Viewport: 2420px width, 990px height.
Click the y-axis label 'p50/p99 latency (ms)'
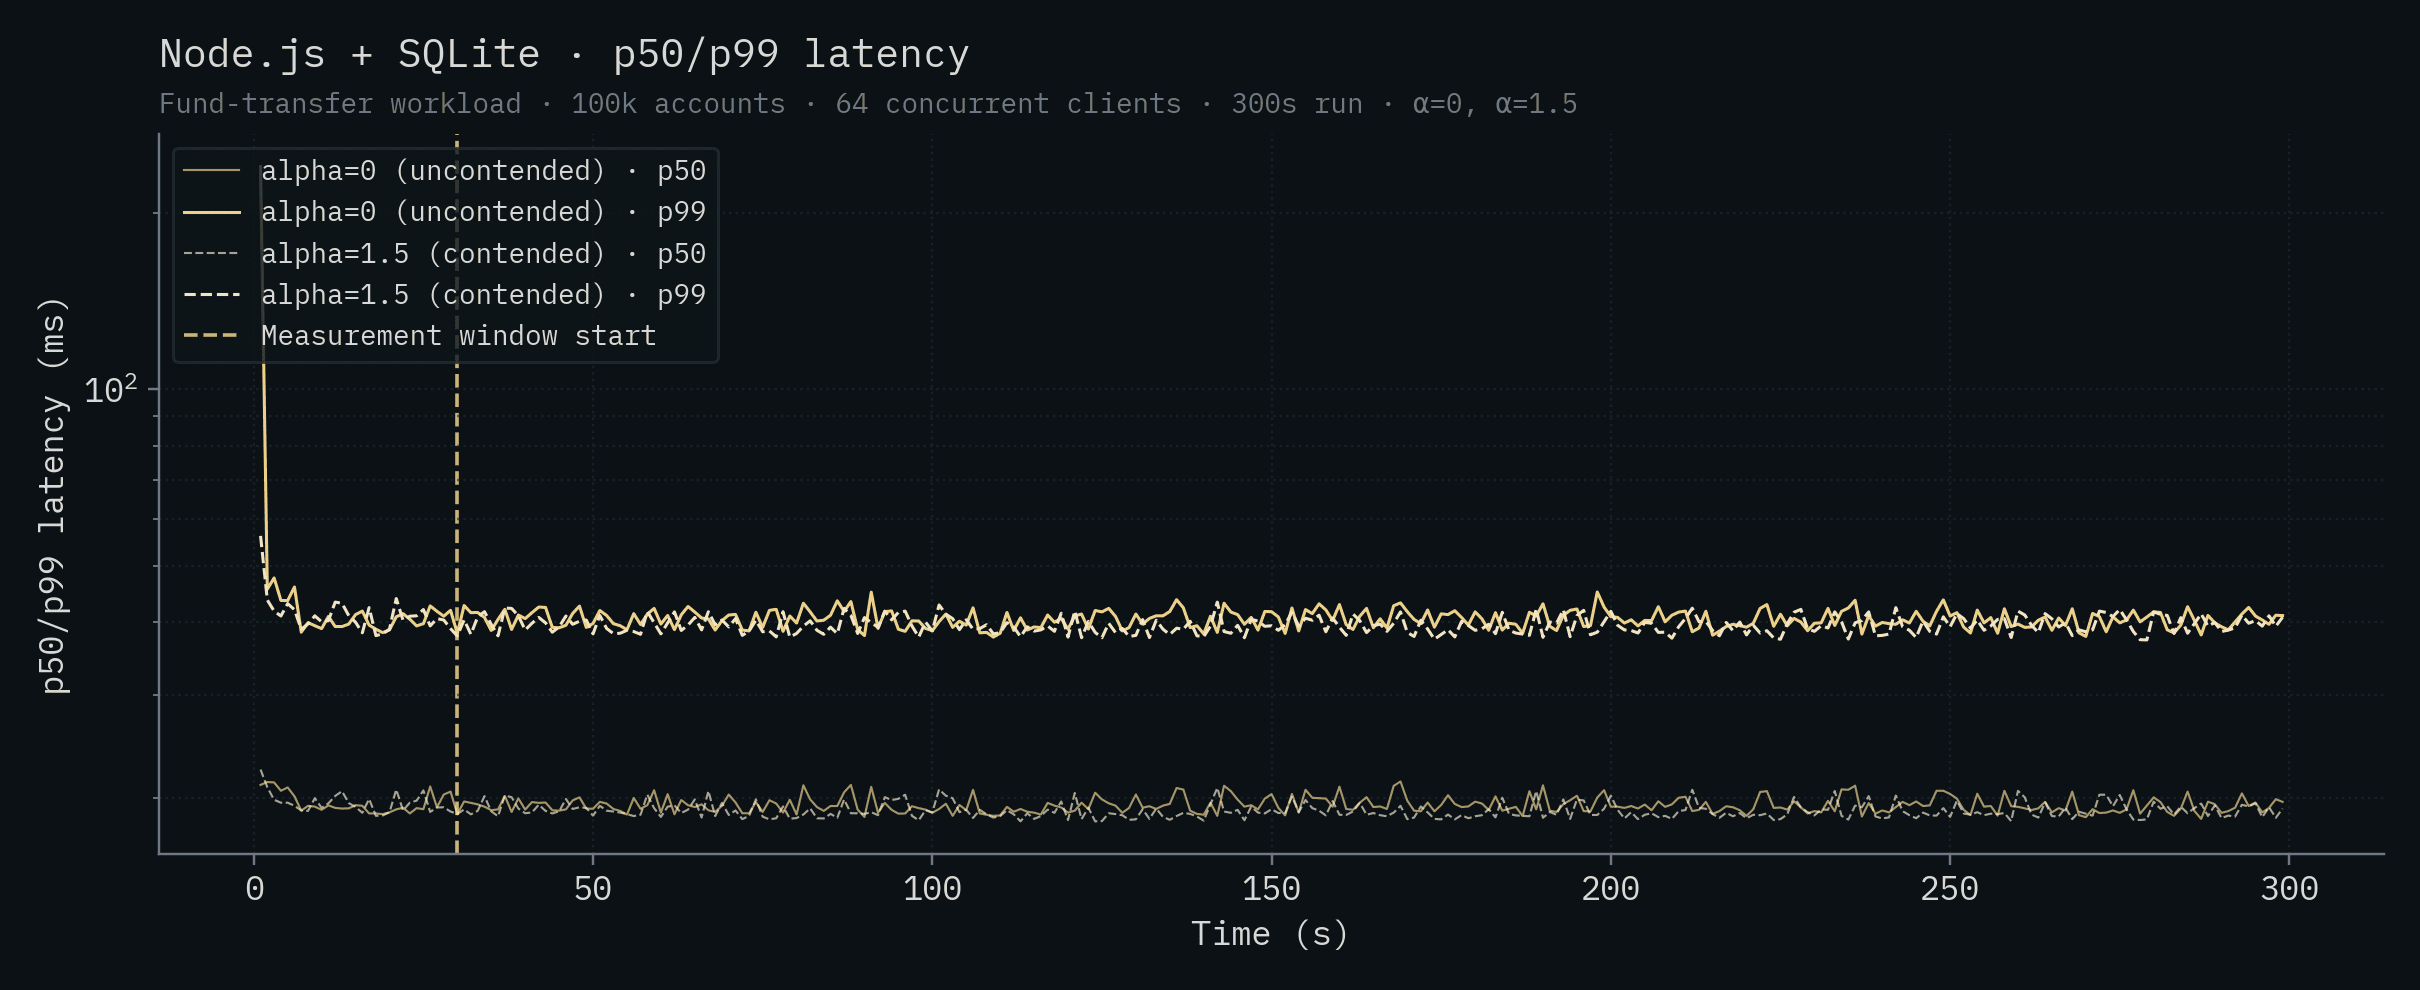point(53,495)
